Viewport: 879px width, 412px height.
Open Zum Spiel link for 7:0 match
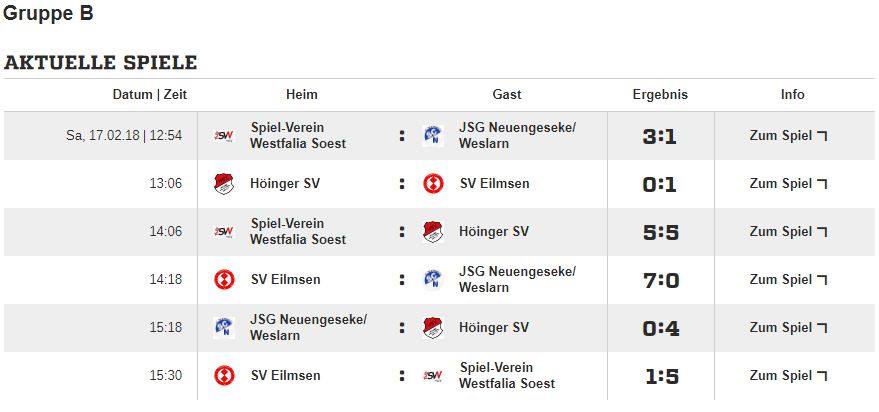[x=788, y=280]
